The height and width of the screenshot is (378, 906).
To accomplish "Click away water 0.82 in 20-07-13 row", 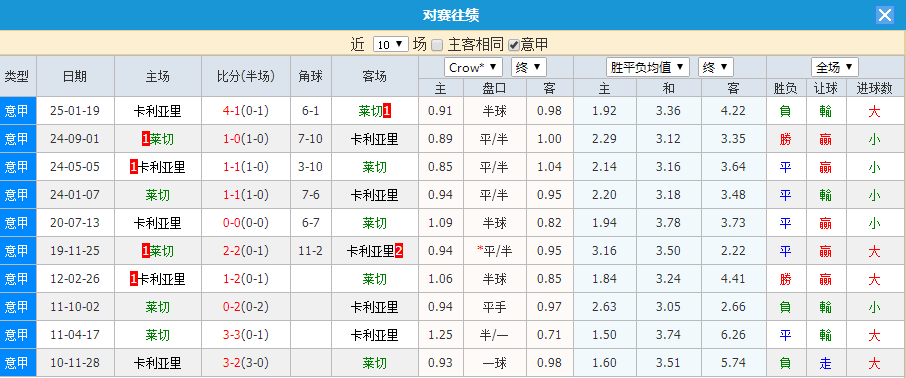I will click(549, 223).
